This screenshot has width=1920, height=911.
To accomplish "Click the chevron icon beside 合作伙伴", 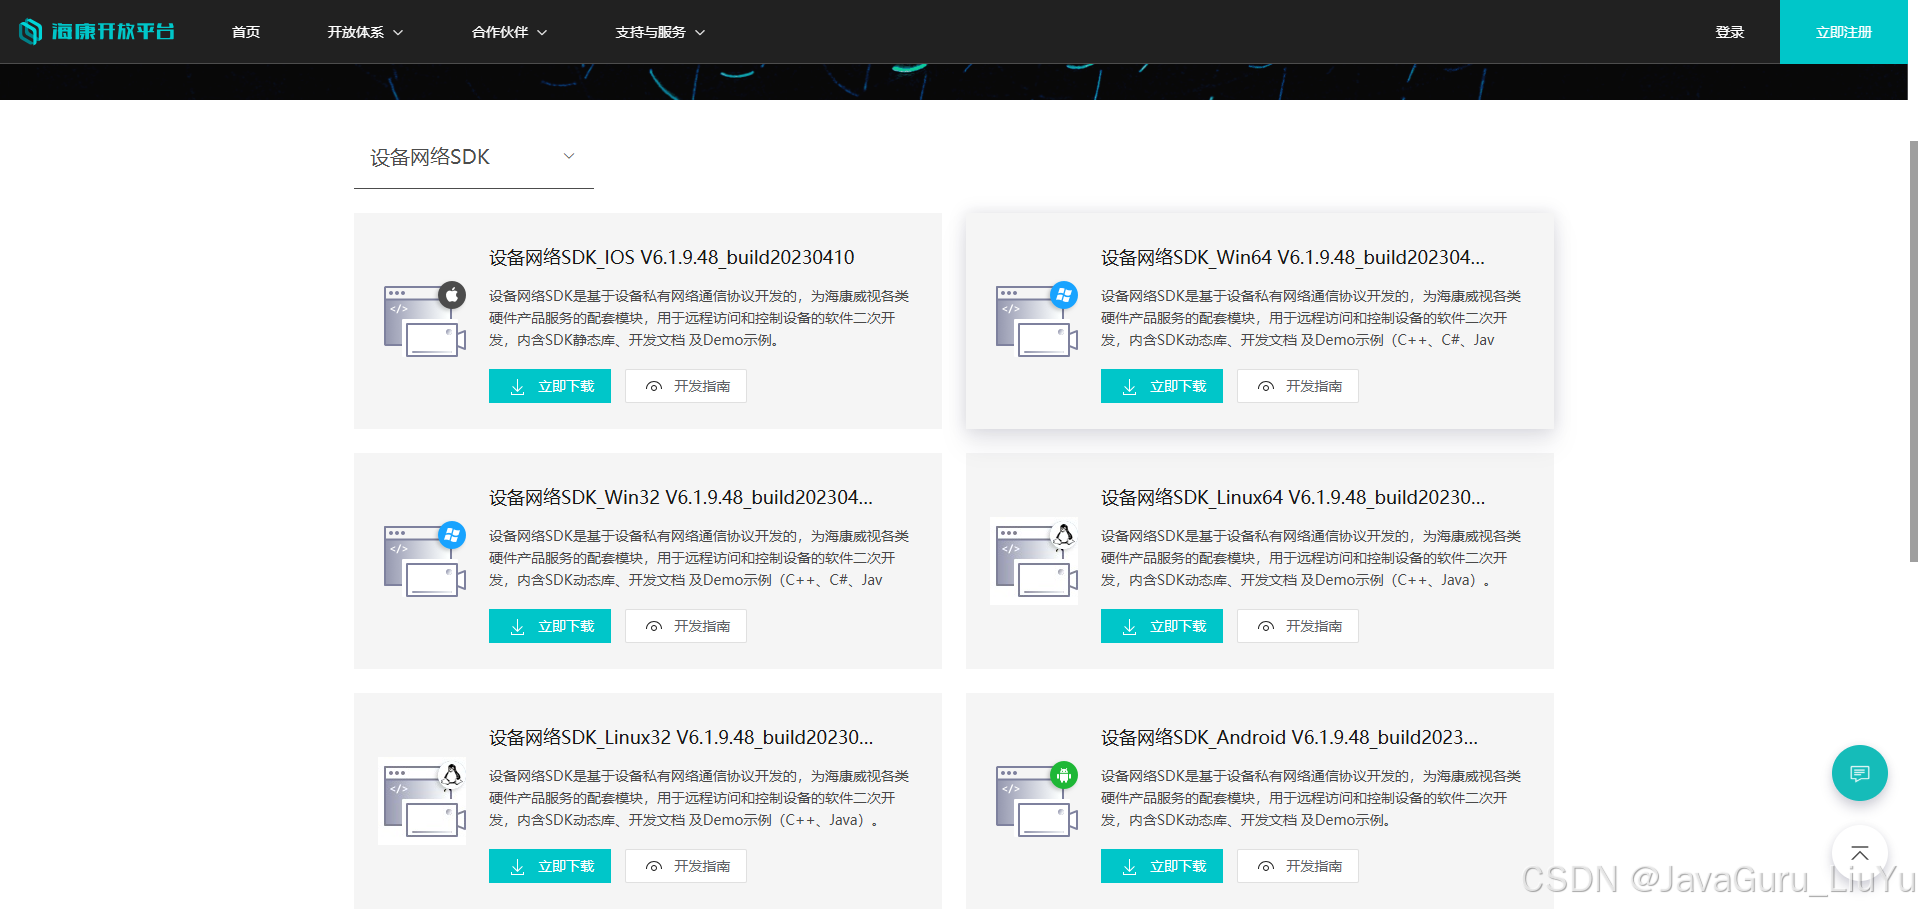I will point(542,33).
